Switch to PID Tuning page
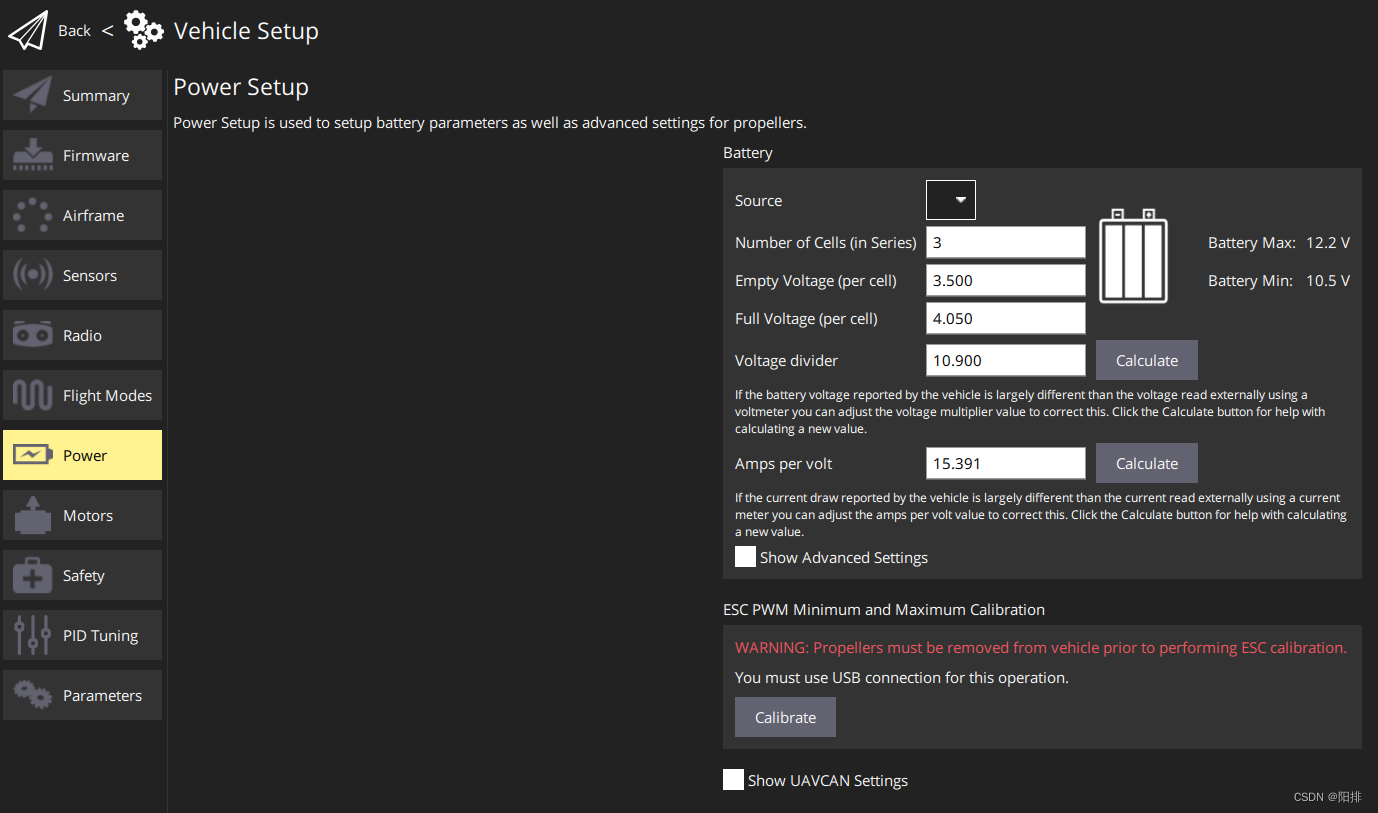1378x813 pixels. (82, 635)
